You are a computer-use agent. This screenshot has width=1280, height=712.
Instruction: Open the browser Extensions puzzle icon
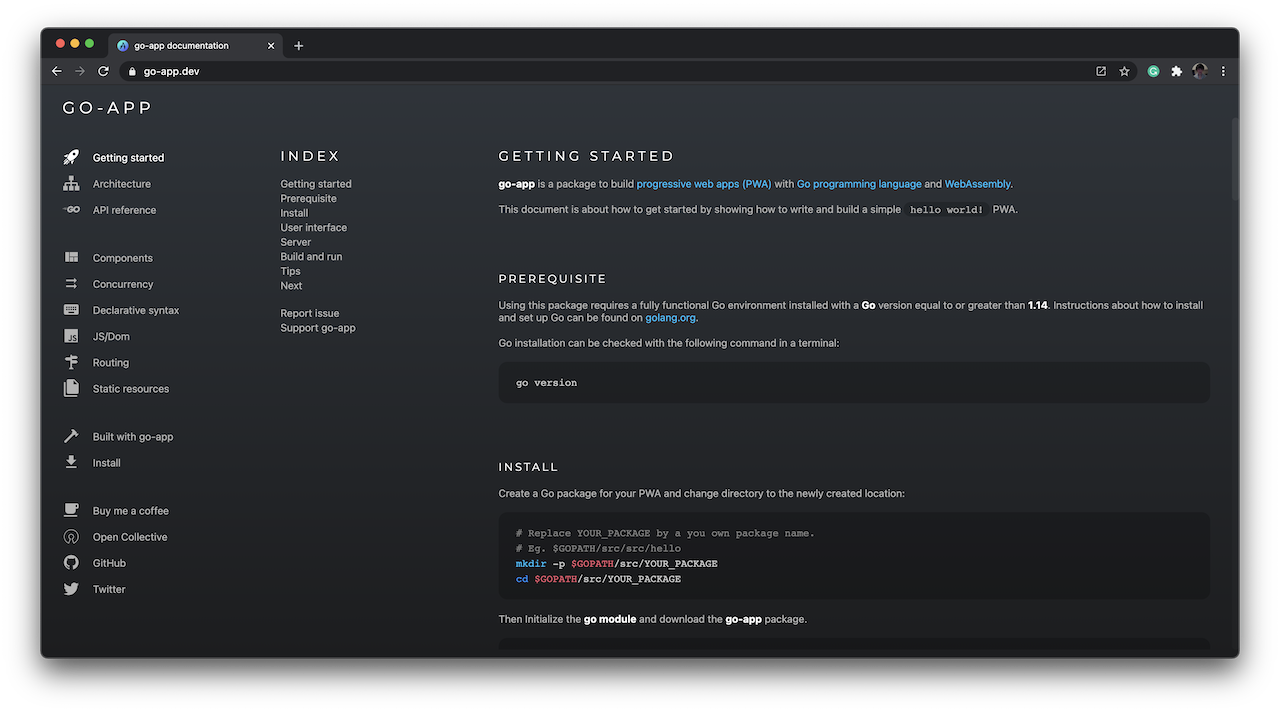[1176, 72]
